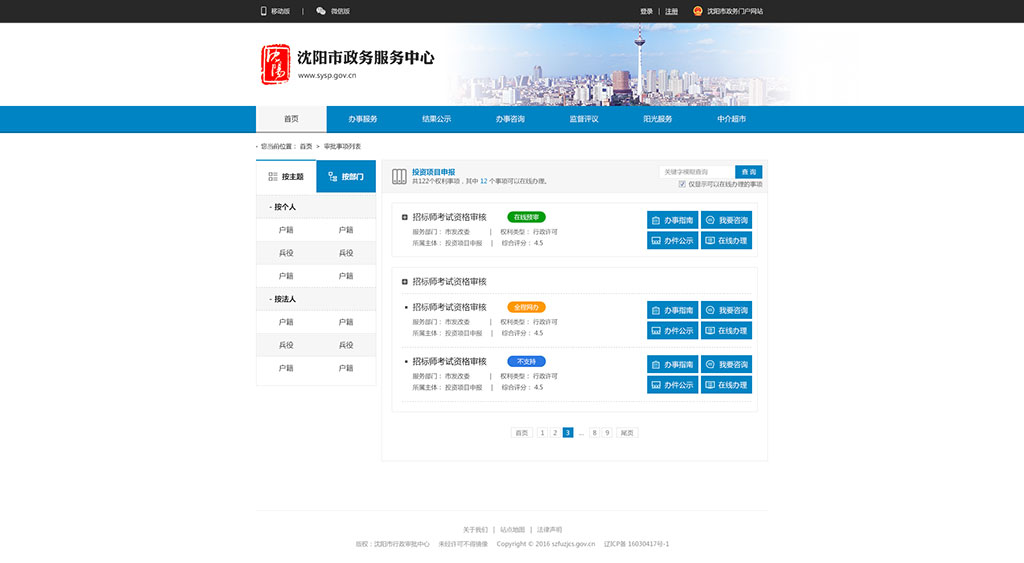Open 办事指南 for the 在线预审 item
Screen dimensions: 1024x563
point(672,220)
